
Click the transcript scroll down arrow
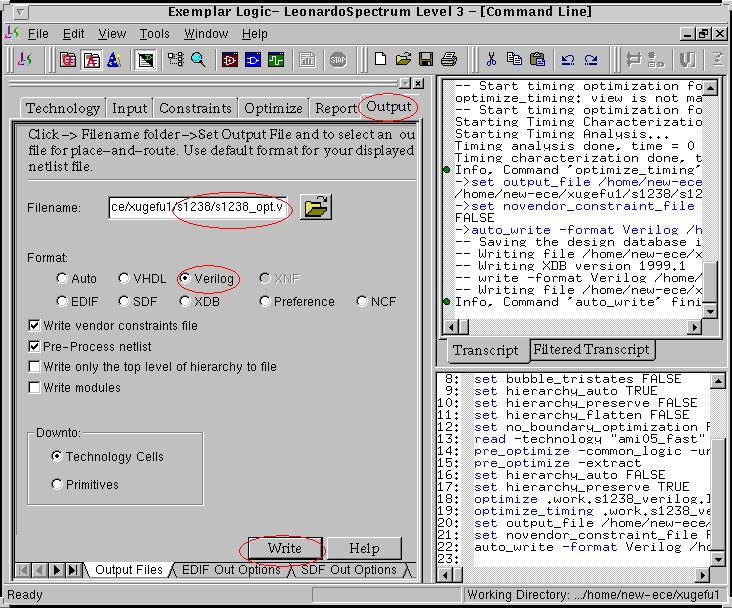click(710, 311)
